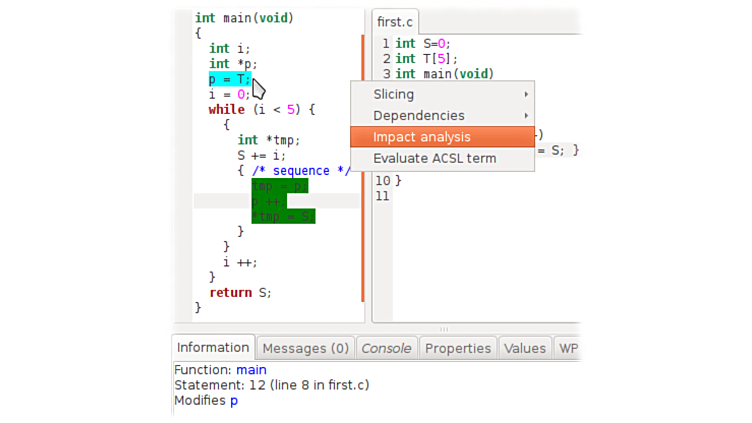Screen dimensions: 752x423
Task: Switch to the Messages (0) tab
Action: point(305,348)
